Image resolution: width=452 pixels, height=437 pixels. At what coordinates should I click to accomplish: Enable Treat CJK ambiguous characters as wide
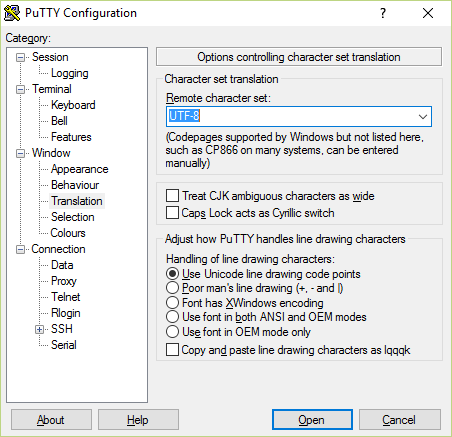[172, 196]
